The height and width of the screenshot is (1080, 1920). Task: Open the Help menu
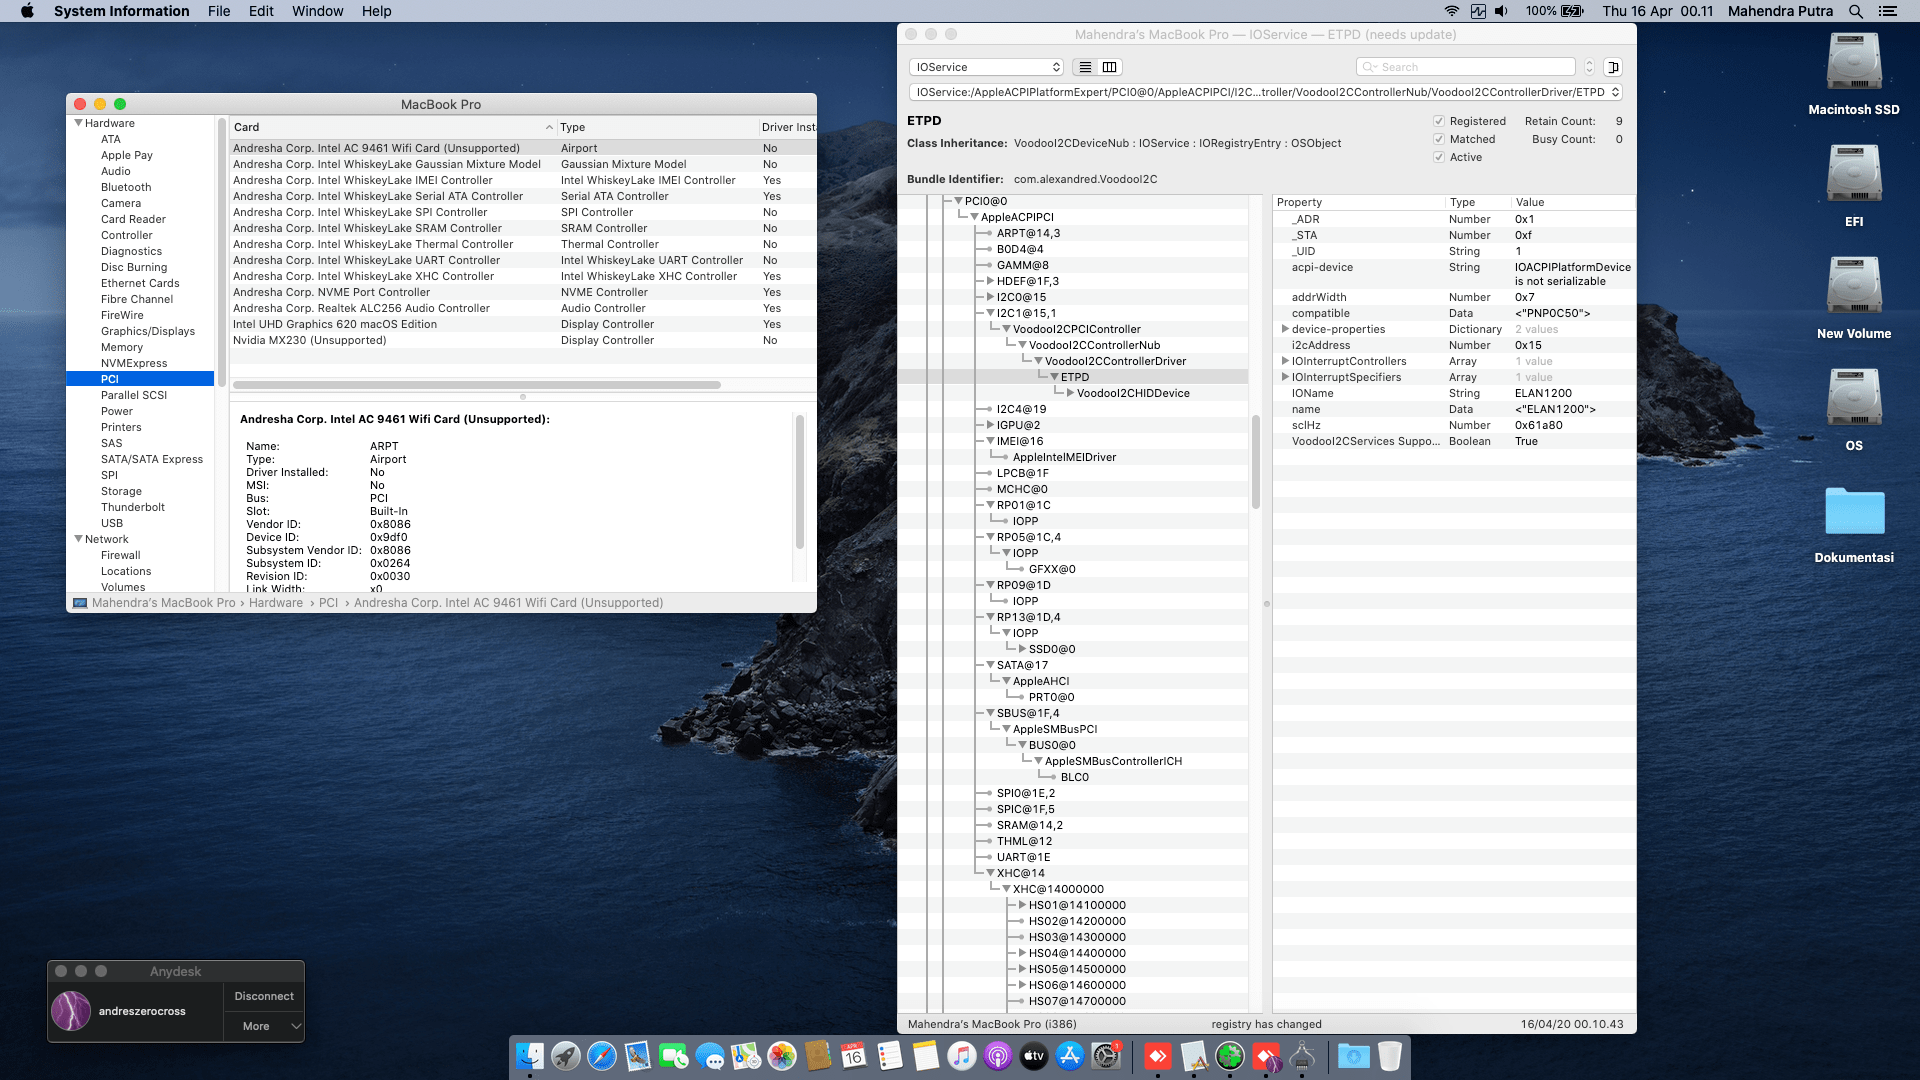377,11
